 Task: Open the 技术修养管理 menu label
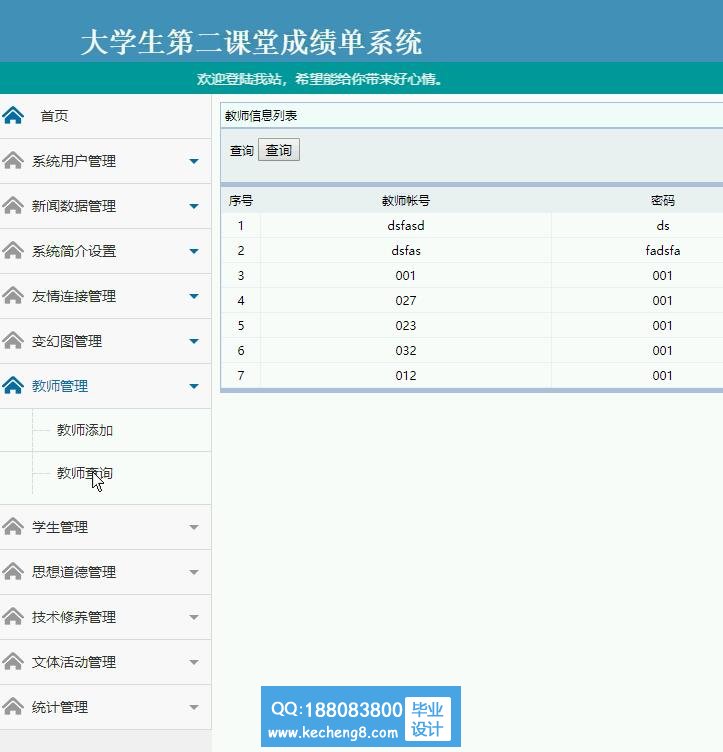point(74,617)
